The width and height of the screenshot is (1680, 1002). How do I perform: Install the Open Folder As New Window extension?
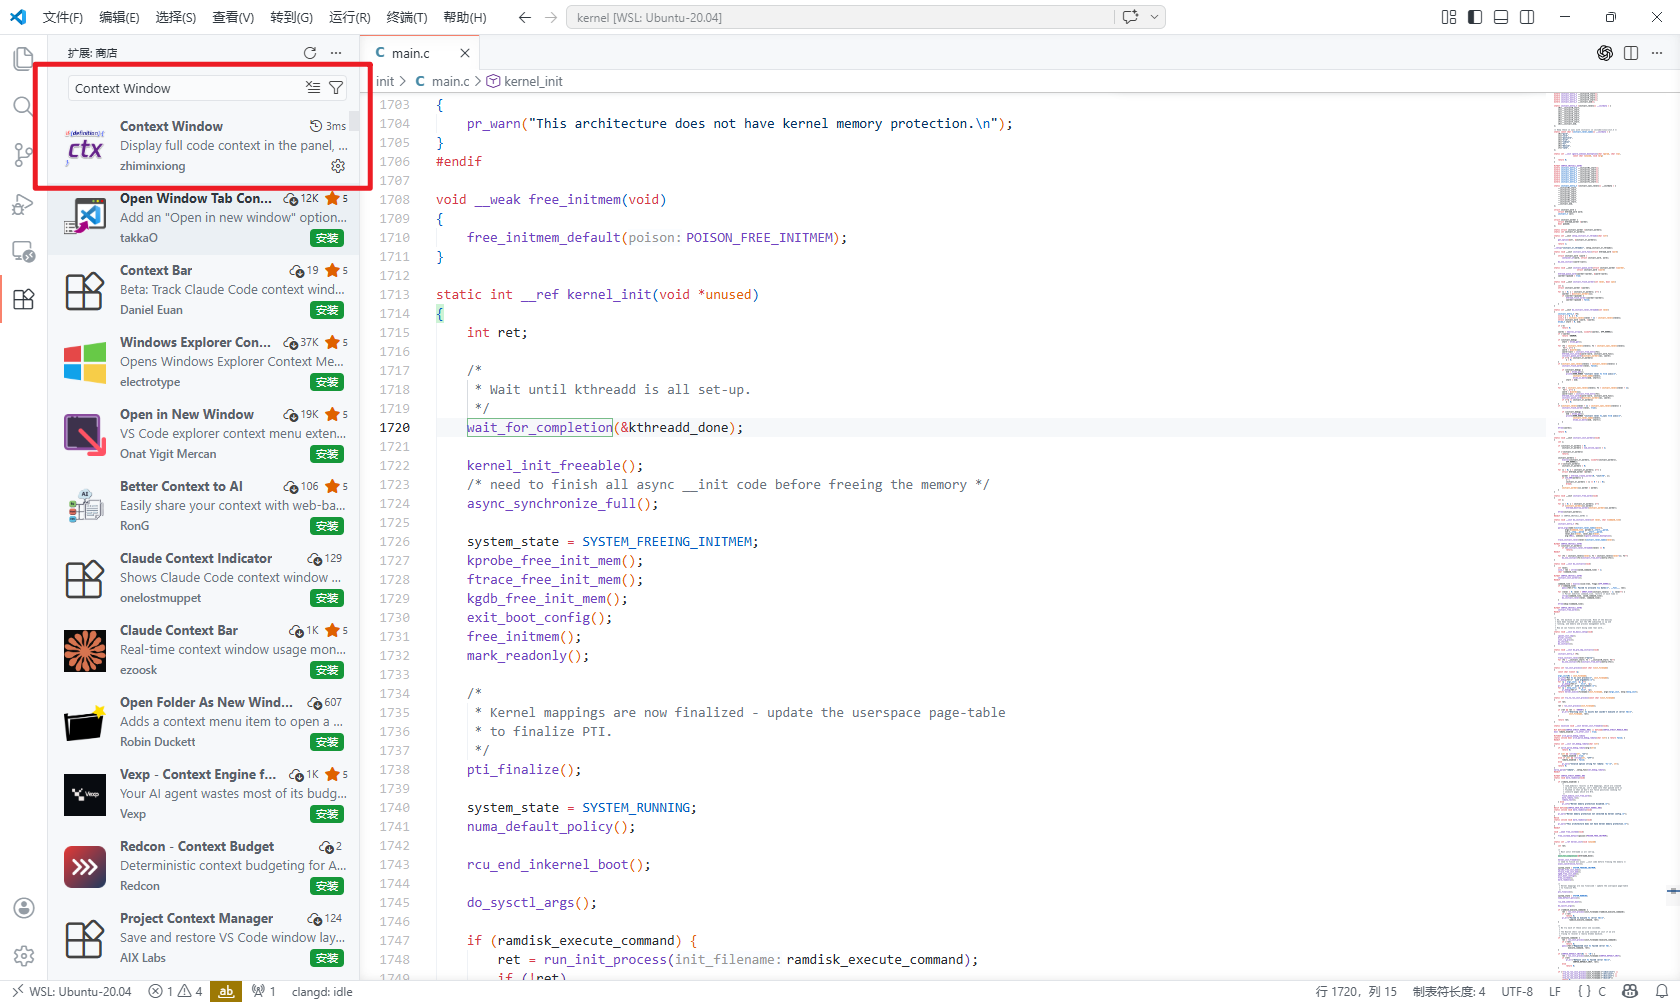(327, 742)
